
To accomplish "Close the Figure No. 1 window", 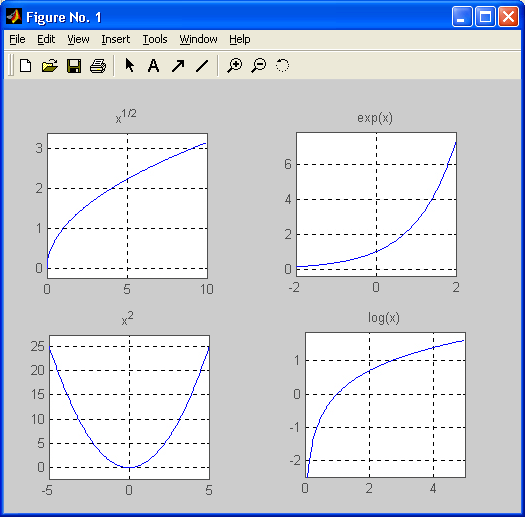I will point(509,16).
